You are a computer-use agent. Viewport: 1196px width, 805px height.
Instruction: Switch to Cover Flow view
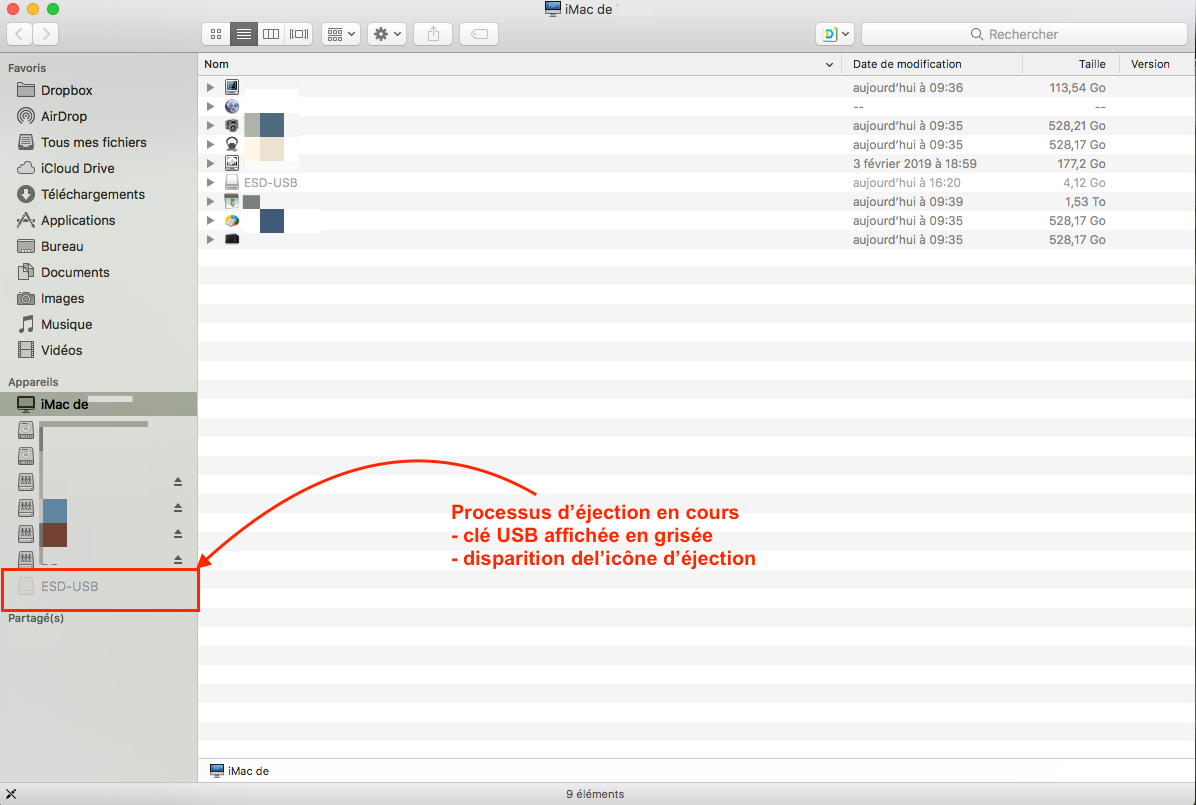pyautogui.click(x=299, y=34)
